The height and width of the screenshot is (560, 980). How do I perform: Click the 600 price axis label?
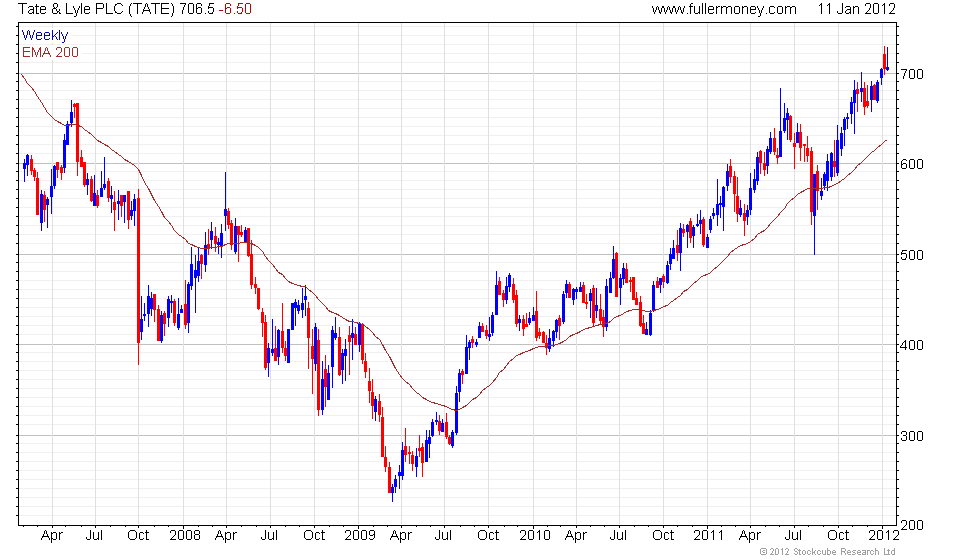(911, 164)
